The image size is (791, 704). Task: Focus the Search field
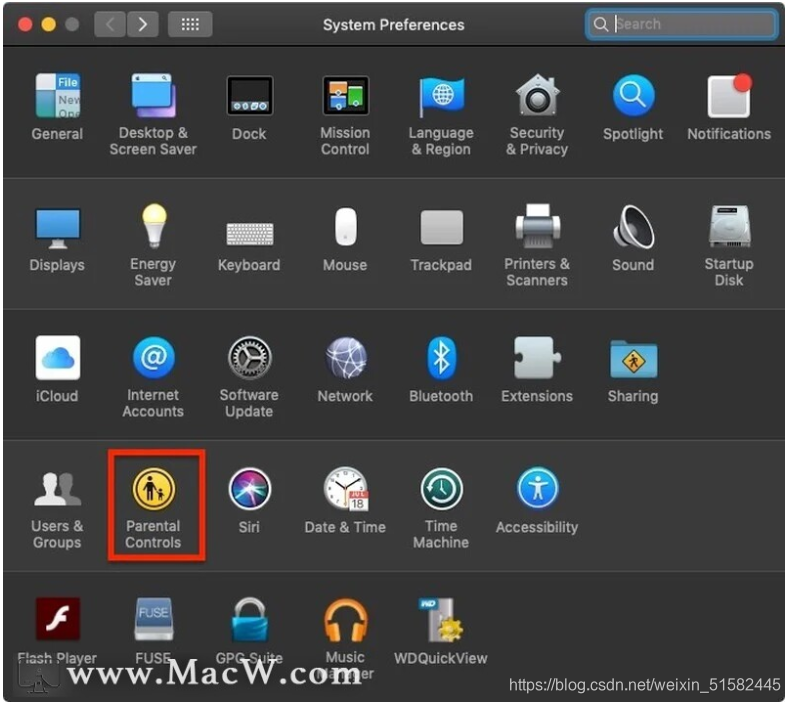(682, 24)
